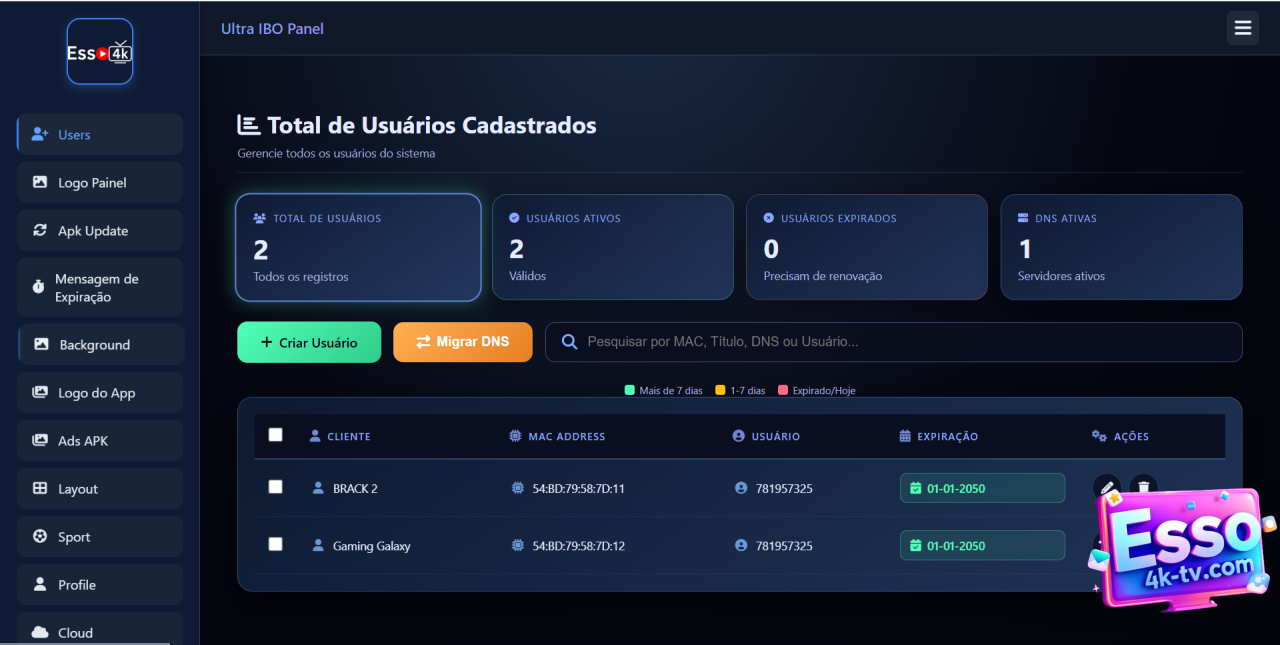
Task: Click the Esso 4k logo in sidebar
Action: (x=100, y=52)
